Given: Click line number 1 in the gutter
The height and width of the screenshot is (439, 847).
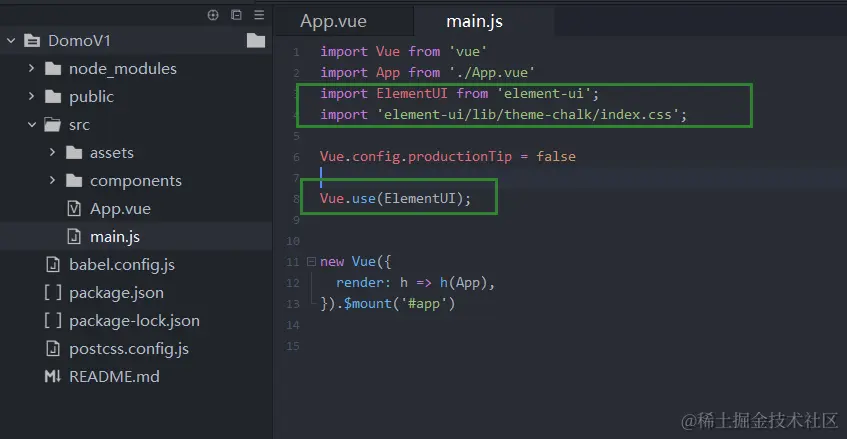Looking at the screenshot, I should coord(296,52).
